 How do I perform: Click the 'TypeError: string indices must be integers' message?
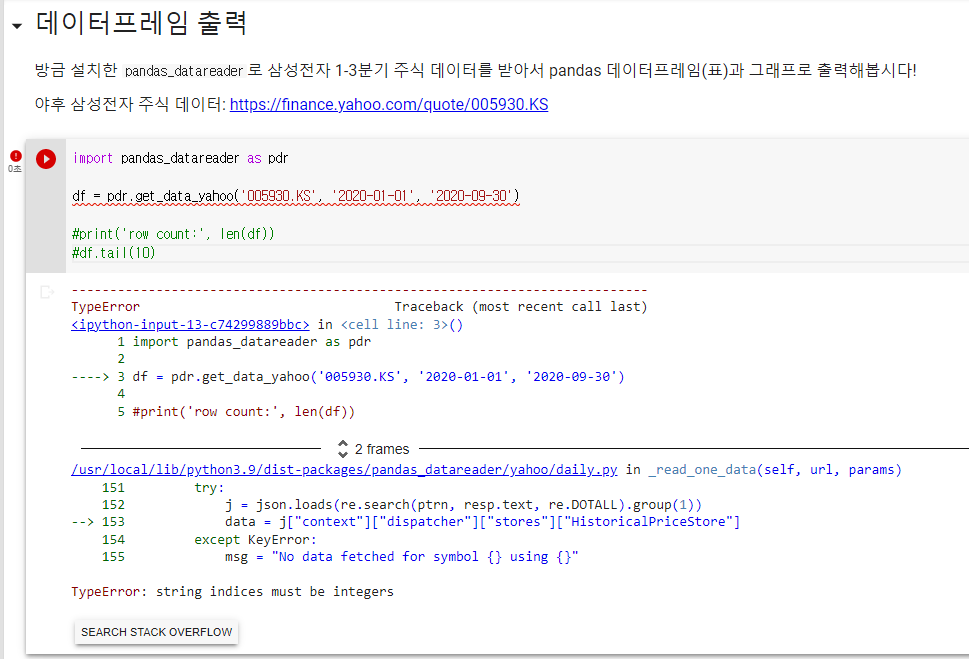[x=232, y=592]
